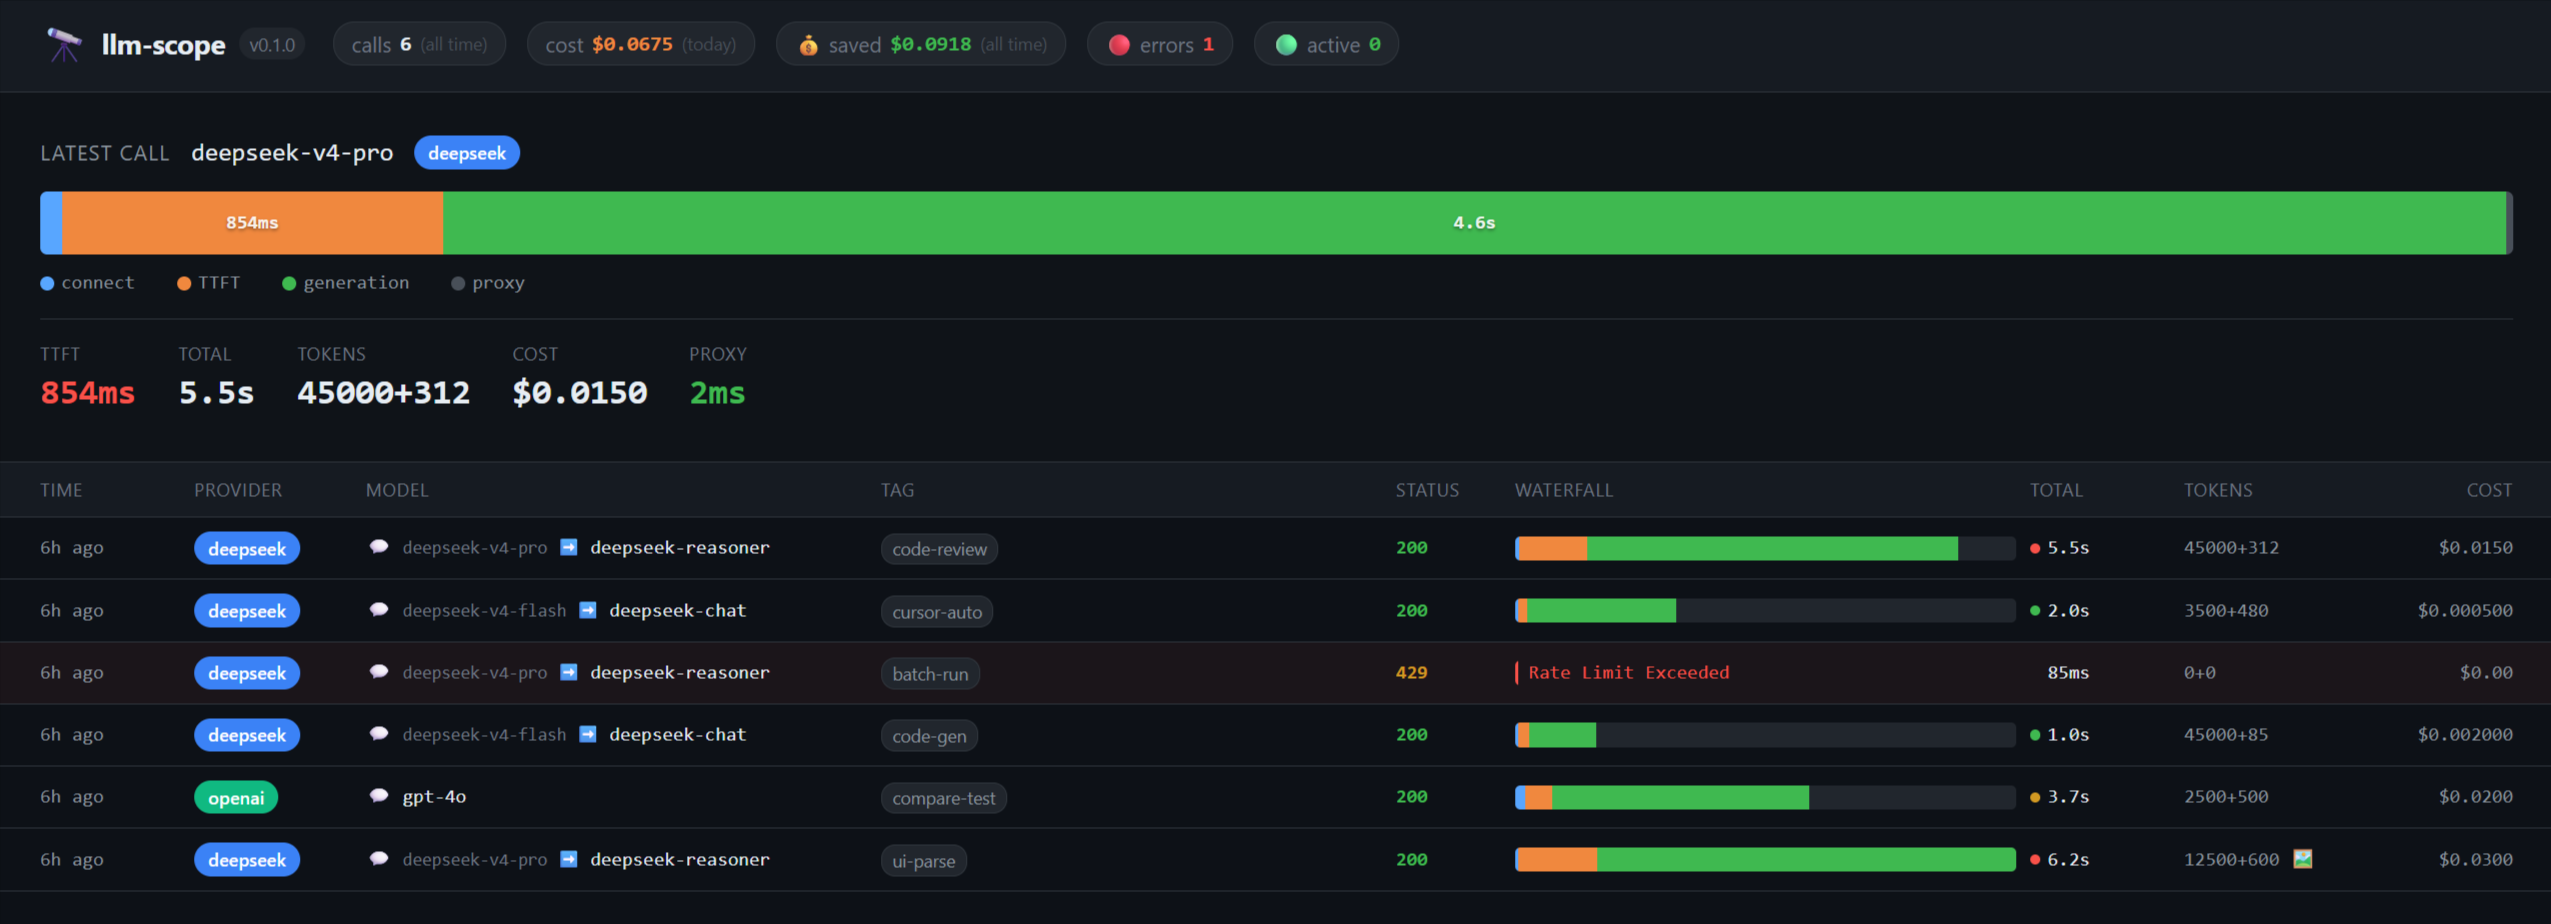Click the active 0 pill
The image size is (2551, 924).
pos(1326,45)
